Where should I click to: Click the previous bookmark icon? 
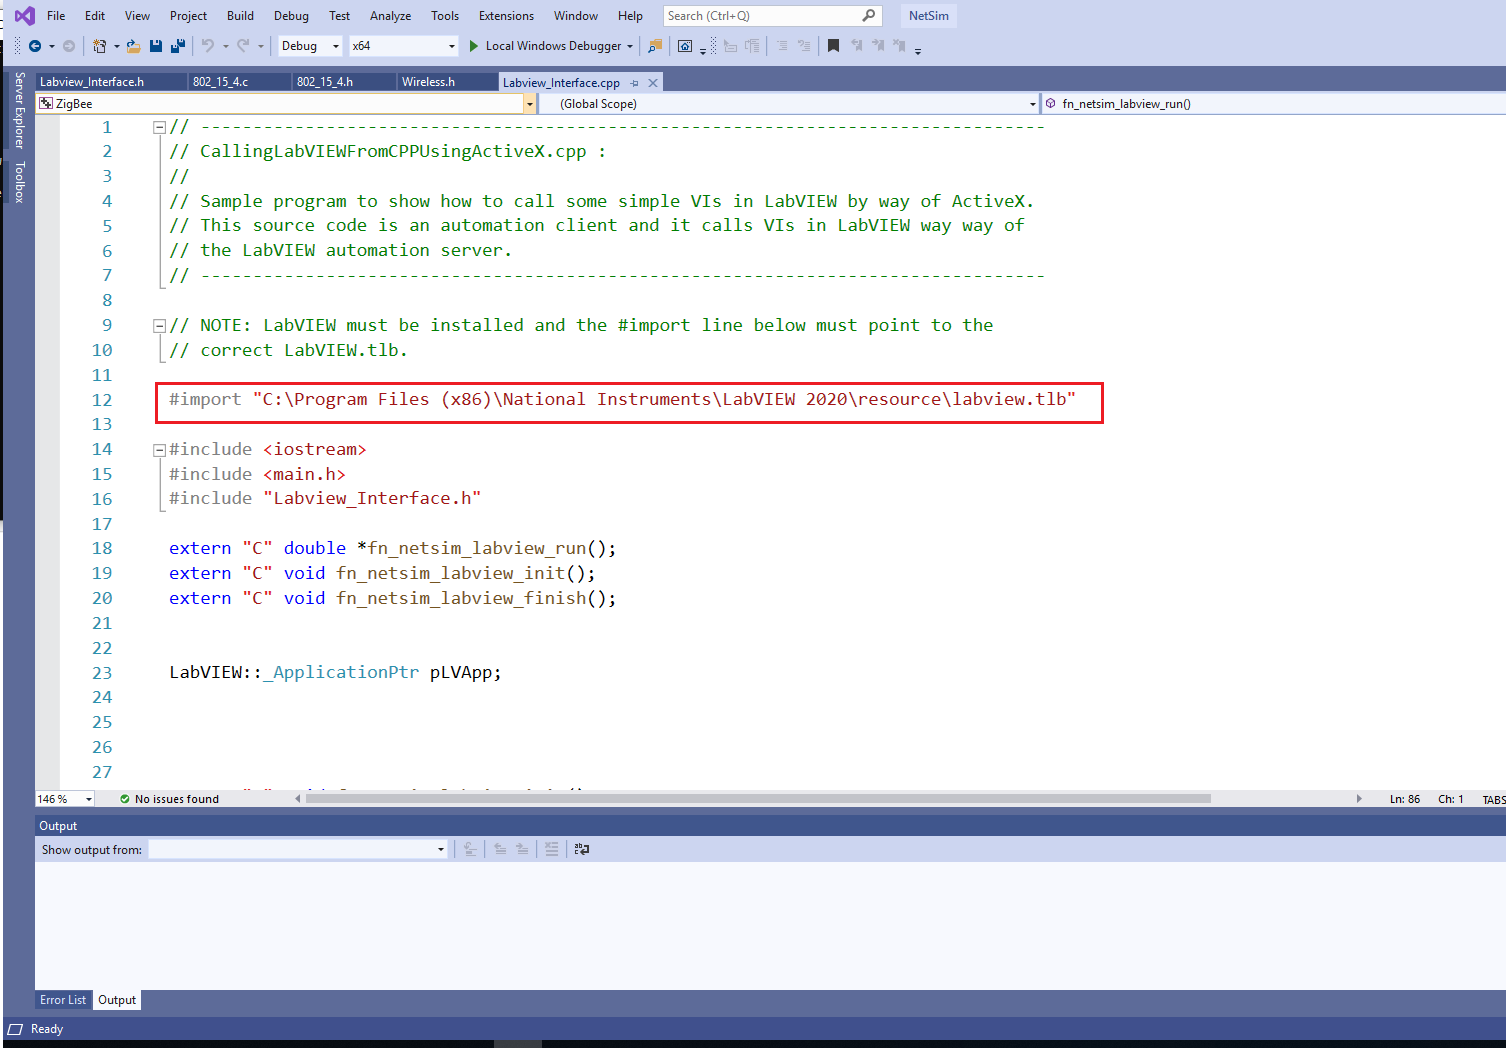click(x=856, y=46)
